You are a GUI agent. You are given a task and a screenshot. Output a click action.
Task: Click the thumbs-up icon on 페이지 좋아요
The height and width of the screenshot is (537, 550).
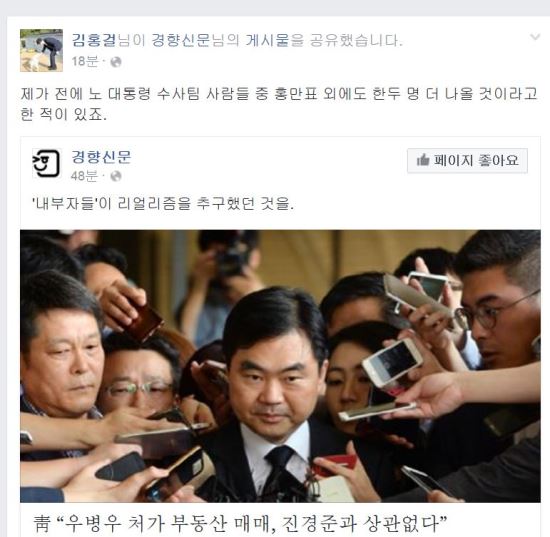pyautogui.click(x=423, y=160)
